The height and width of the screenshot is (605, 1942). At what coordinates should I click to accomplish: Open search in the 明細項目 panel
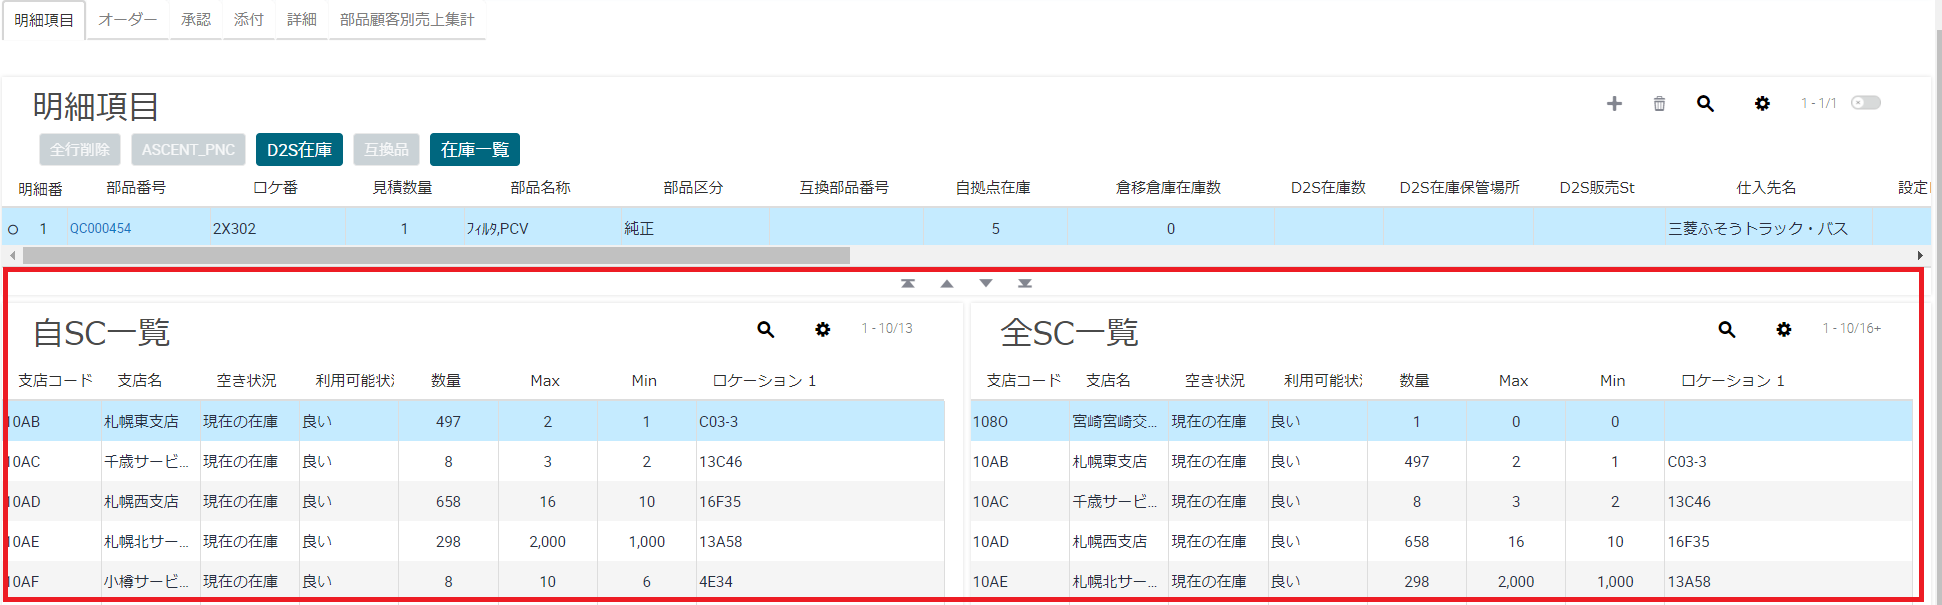click(1705, 104)
